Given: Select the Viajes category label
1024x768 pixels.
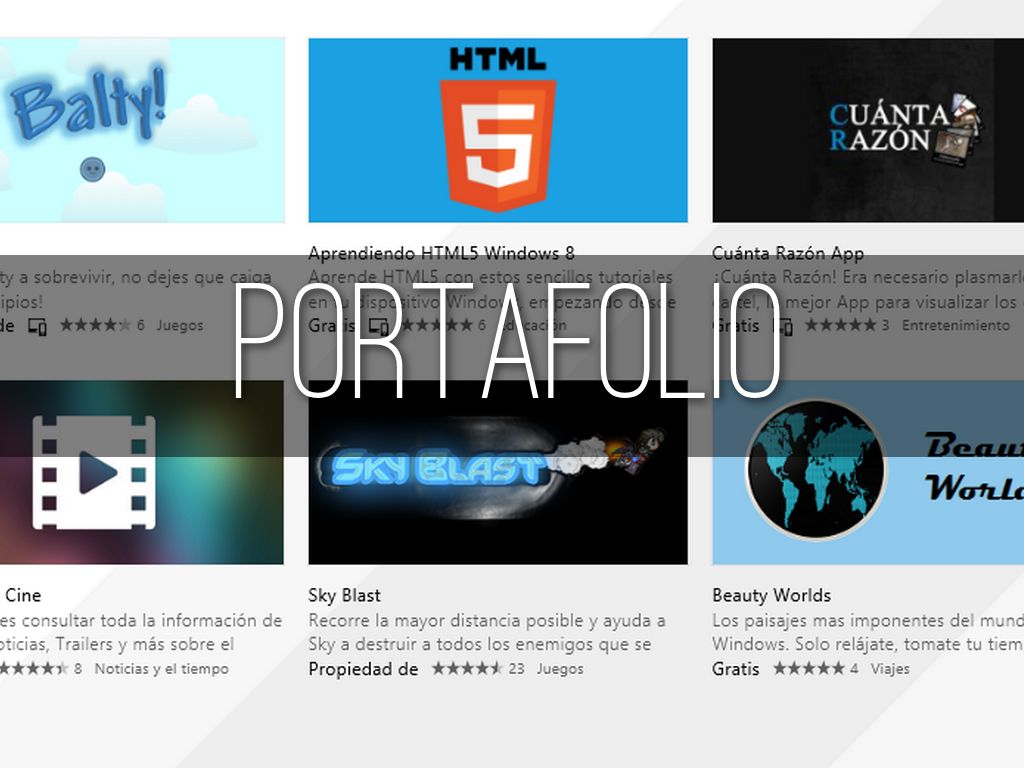Looking at the screenshot, I should pyautogui.click(x=889, y=669).
